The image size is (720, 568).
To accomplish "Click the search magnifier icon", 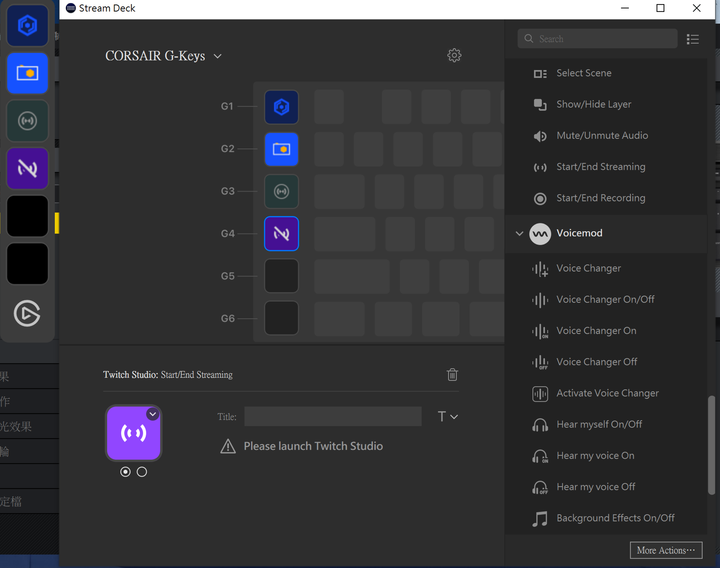I will pos(529,39).
